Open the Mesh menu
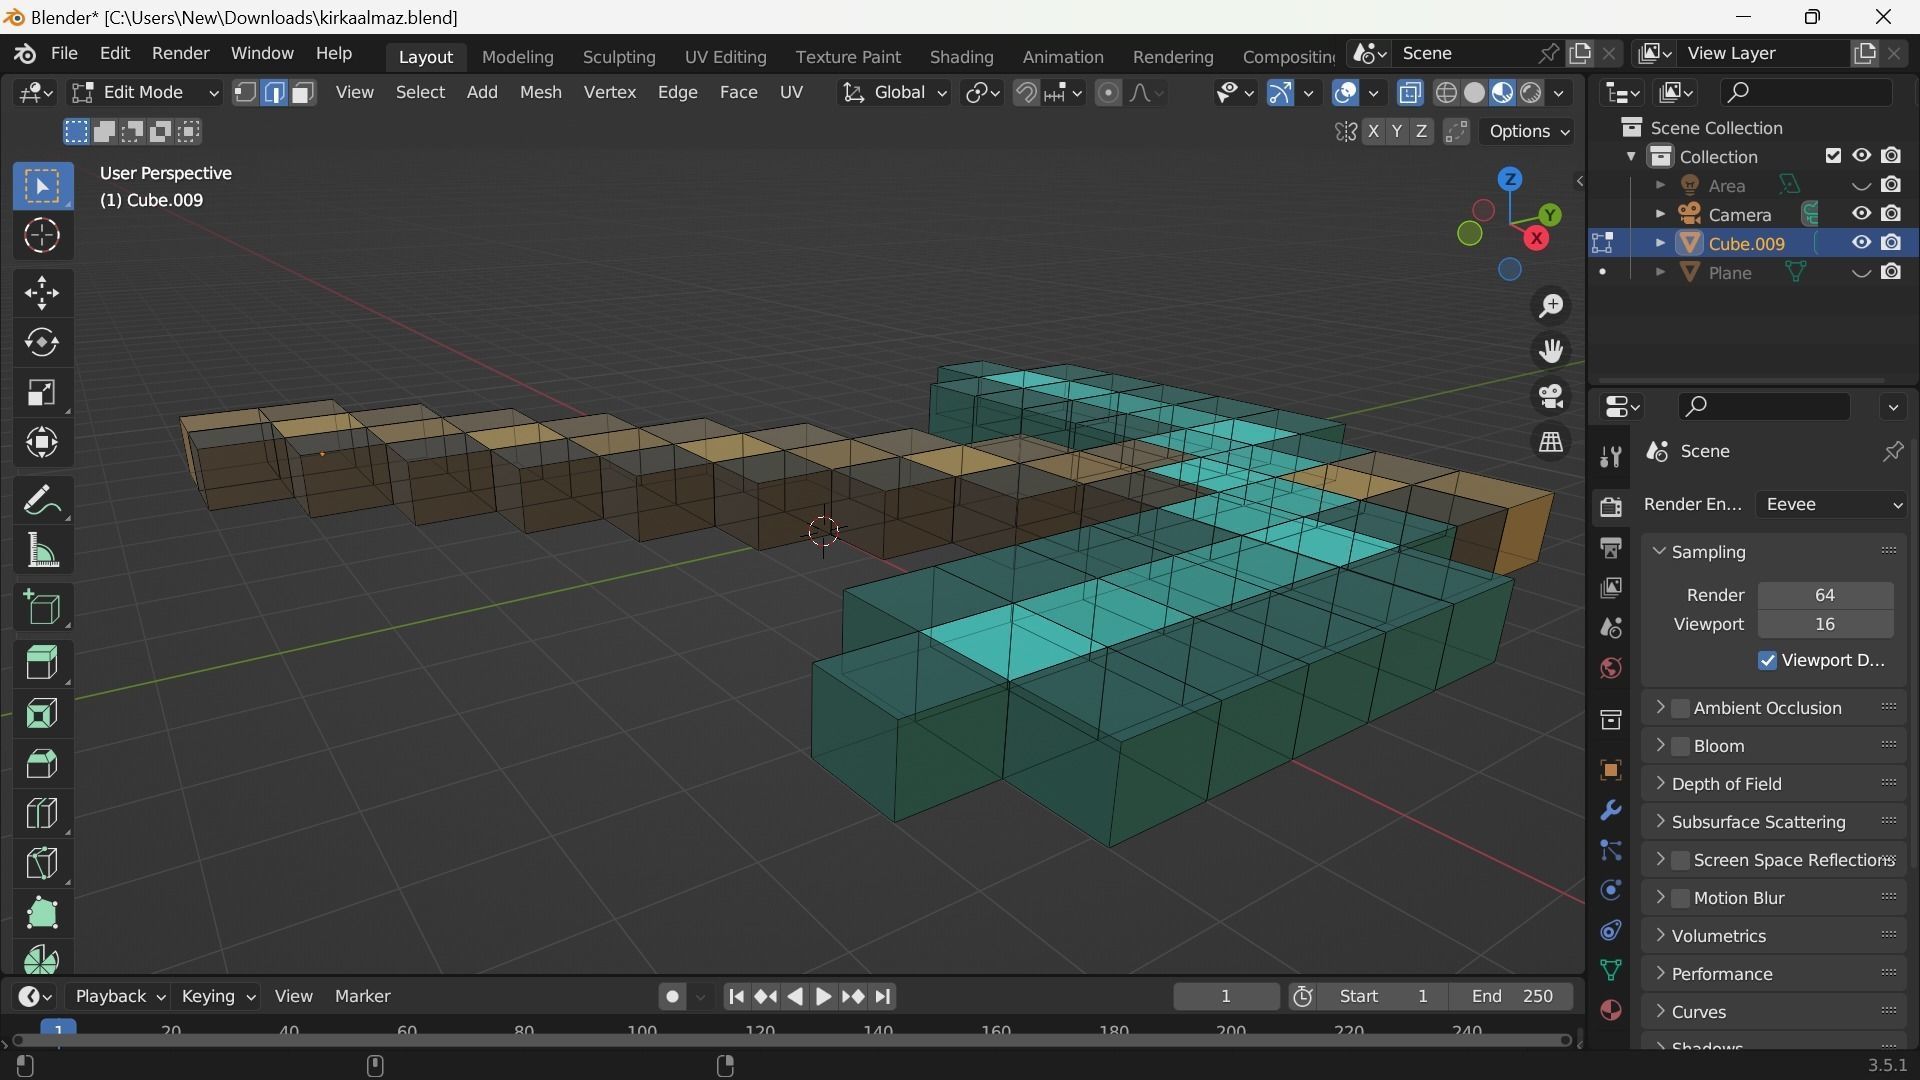The width and height of the screenshot is (1920, 1080). coord(540,92)
